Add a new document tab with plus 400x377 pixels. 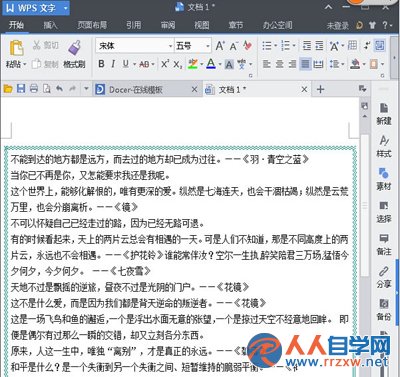click(x=320, y=89)
